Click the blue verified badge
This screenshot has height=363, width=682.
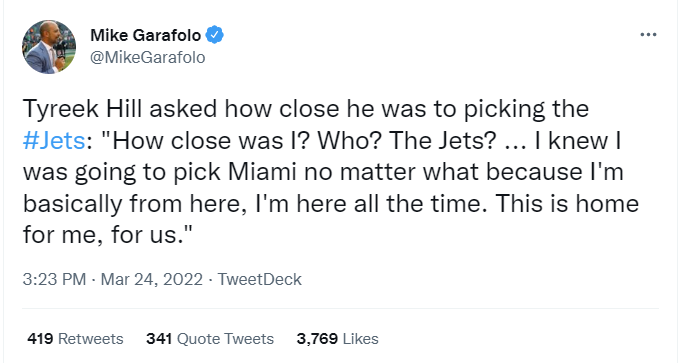coord(214,35)
